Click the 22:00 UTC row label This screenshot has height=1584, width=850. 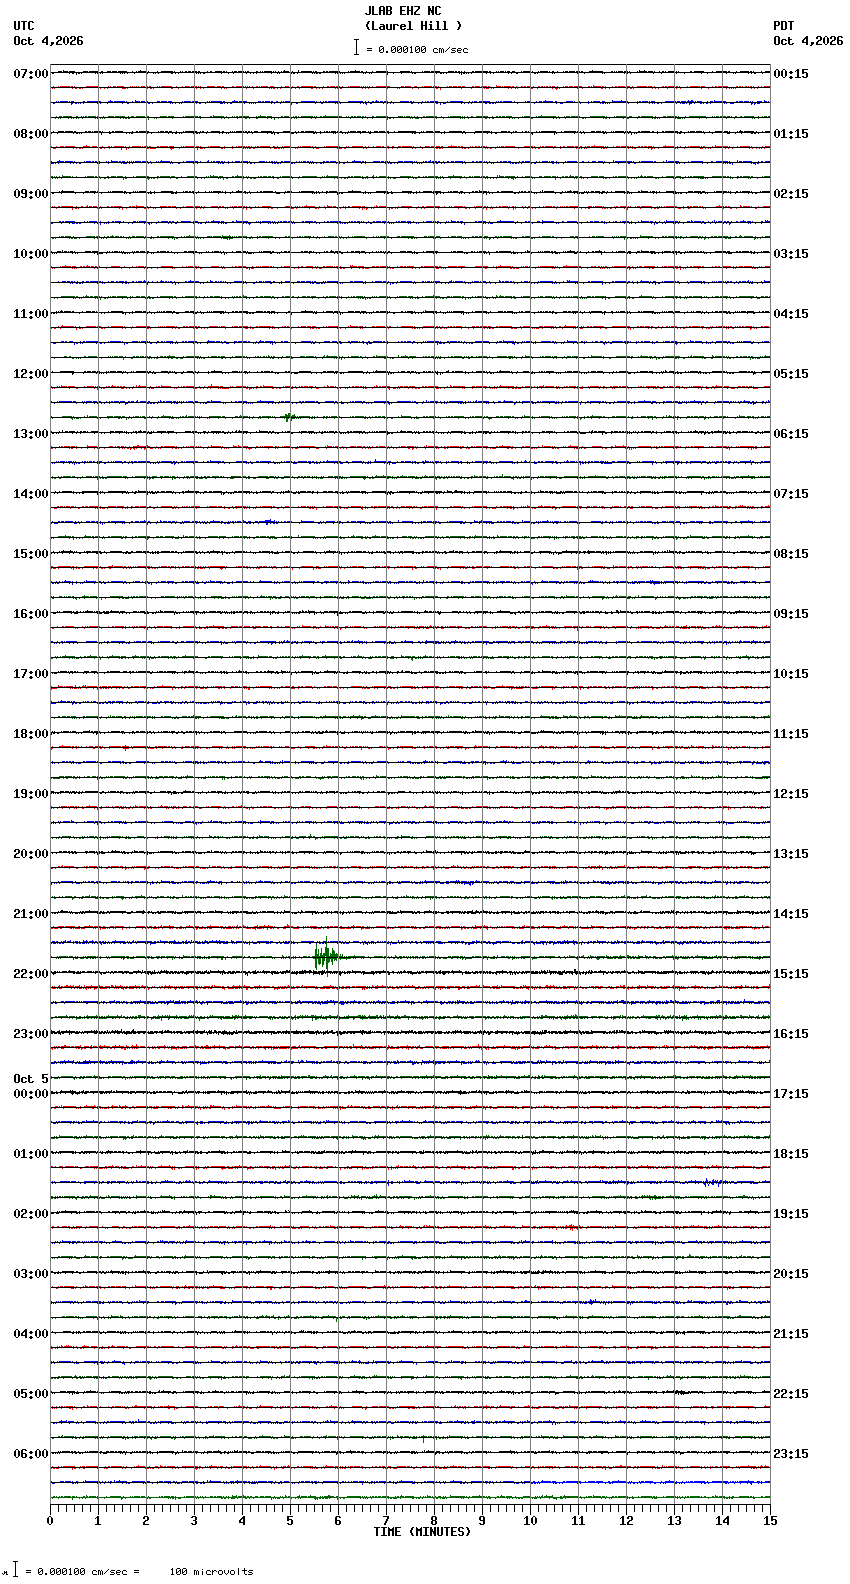coord(31,974)
